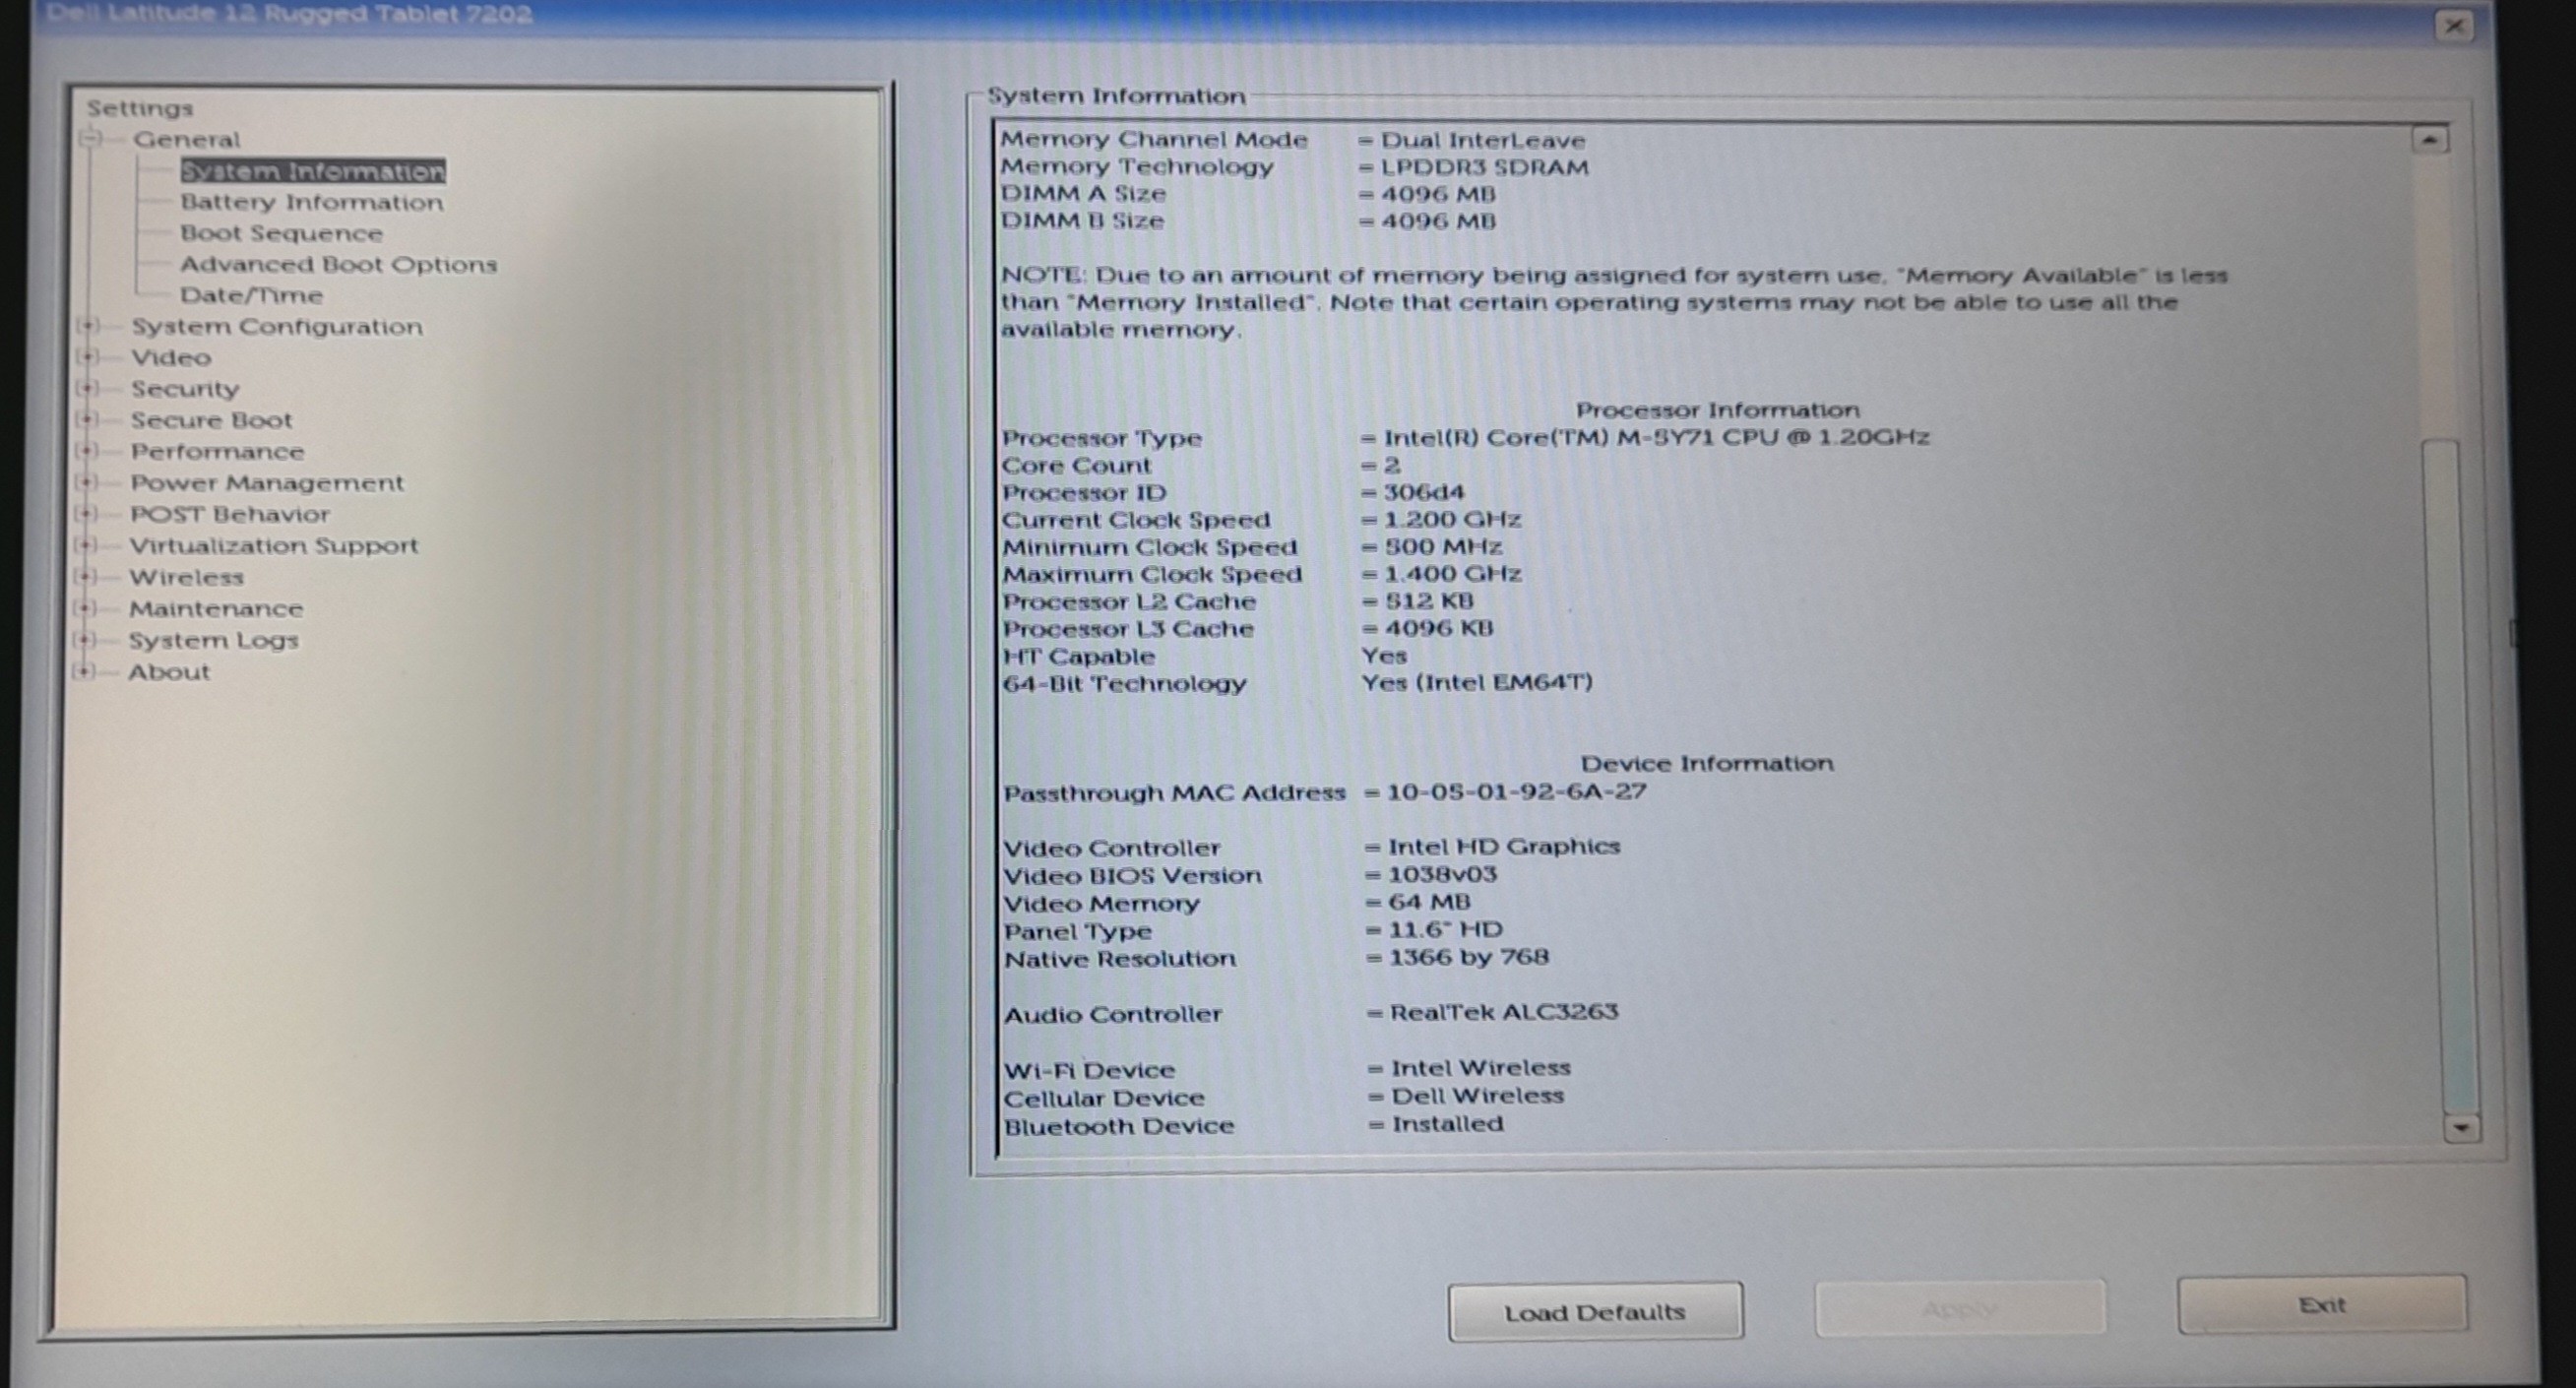Close the BIOS setup window
2576x1388 pixels.
[x=2453, y=26]
